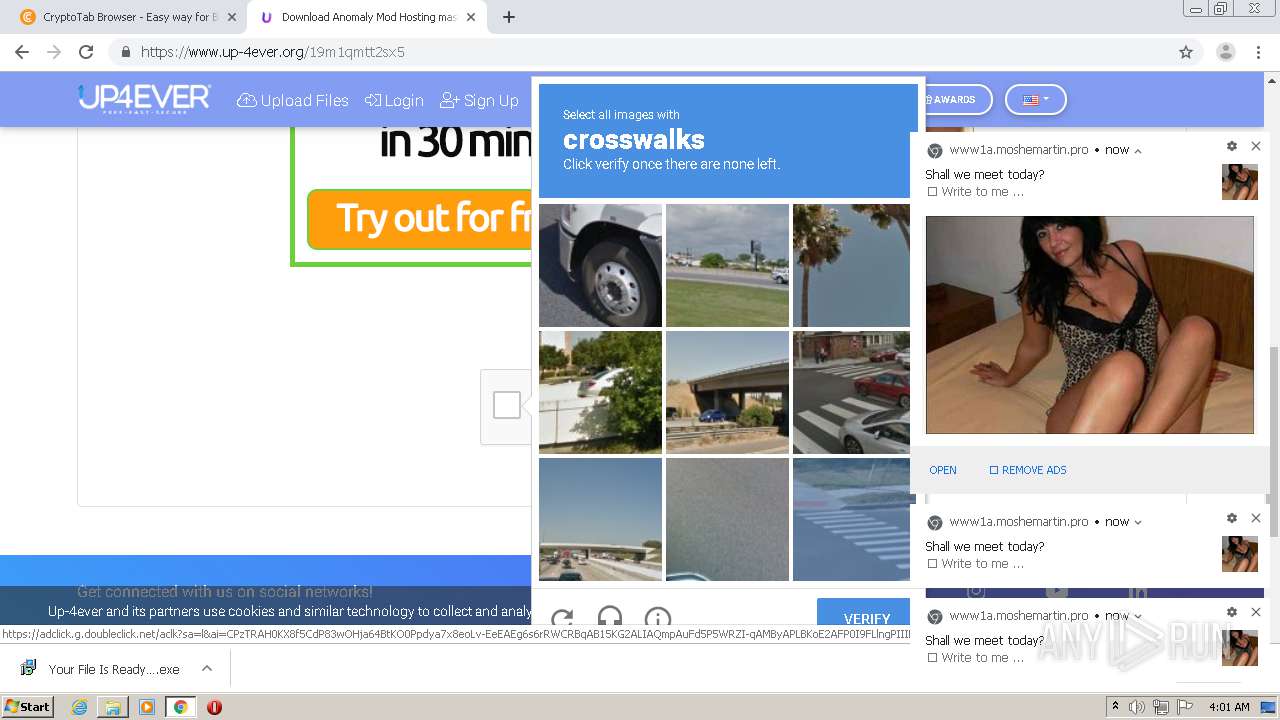
Task: Open settings gear on third notification
Action: coord(1231,612)
